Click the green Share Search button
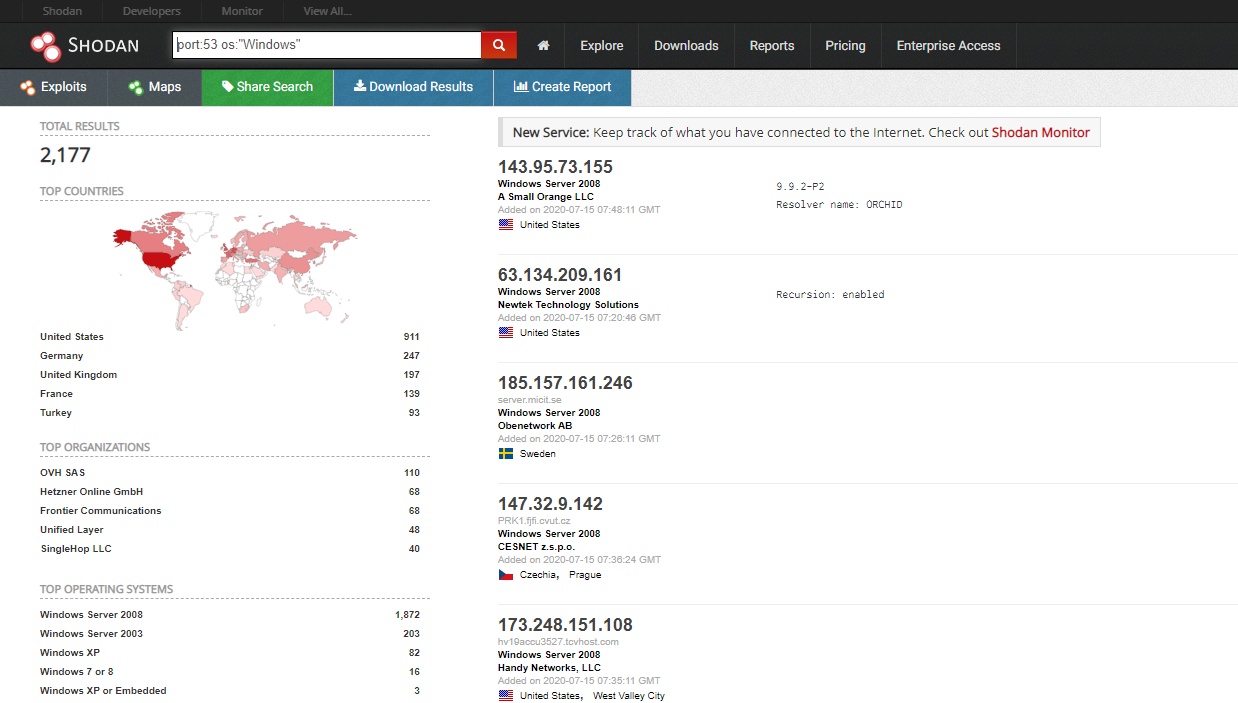Viewport: 1238px width, 703px height. pos(267,87)
